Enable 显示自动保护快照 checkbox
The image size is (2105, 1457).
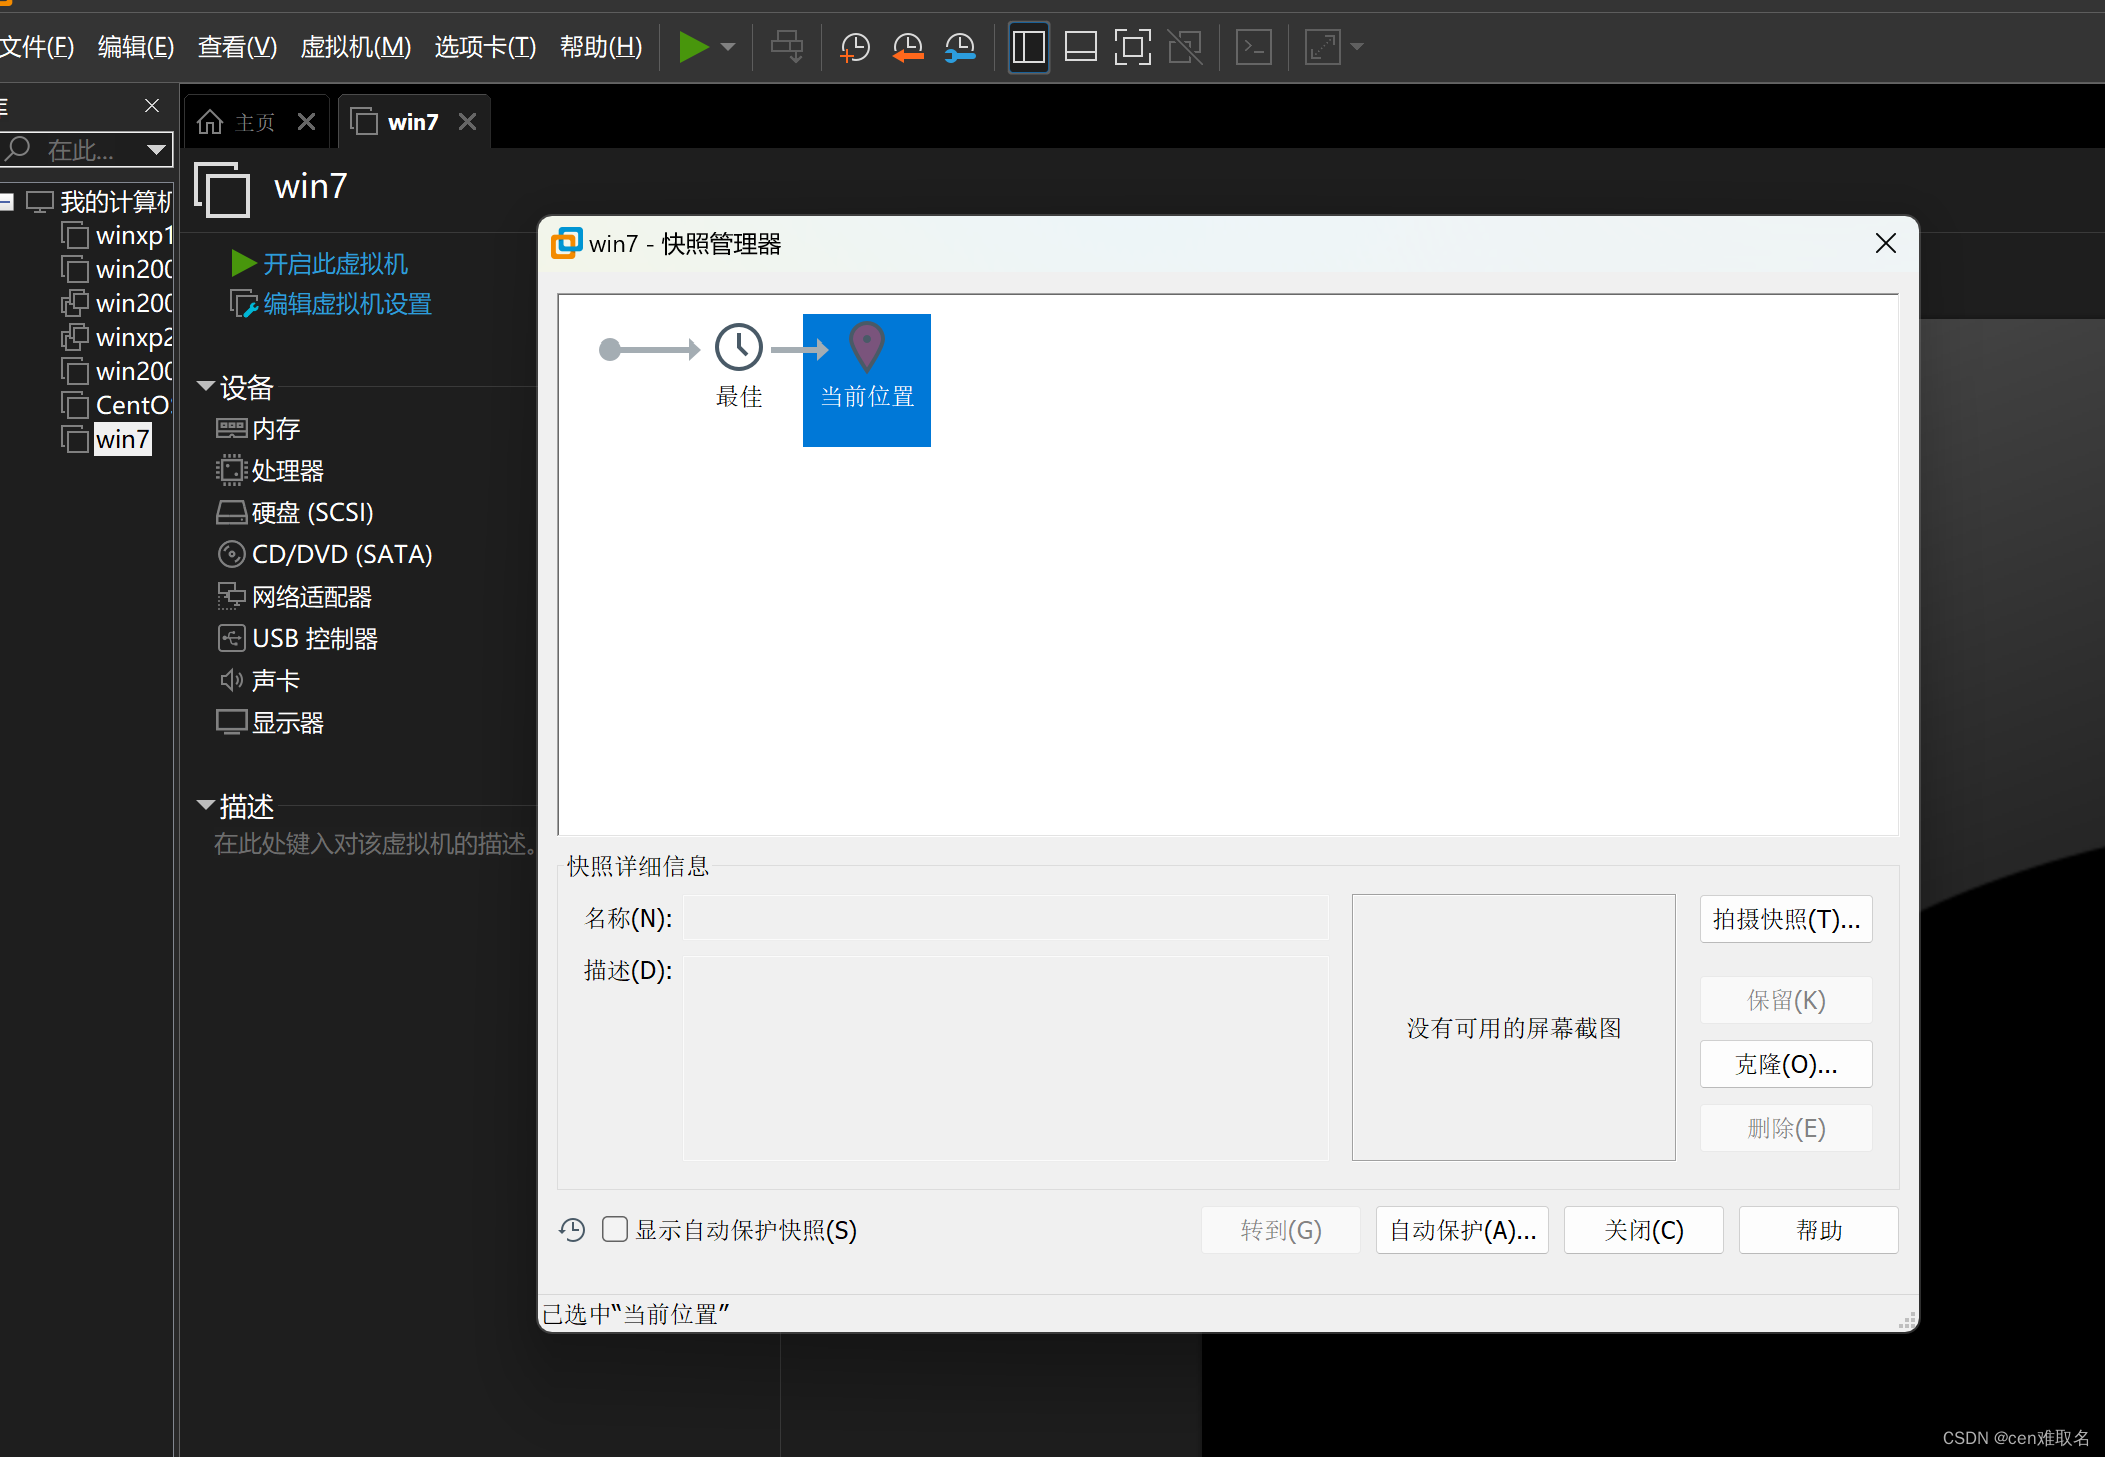tap(615, 1229)
